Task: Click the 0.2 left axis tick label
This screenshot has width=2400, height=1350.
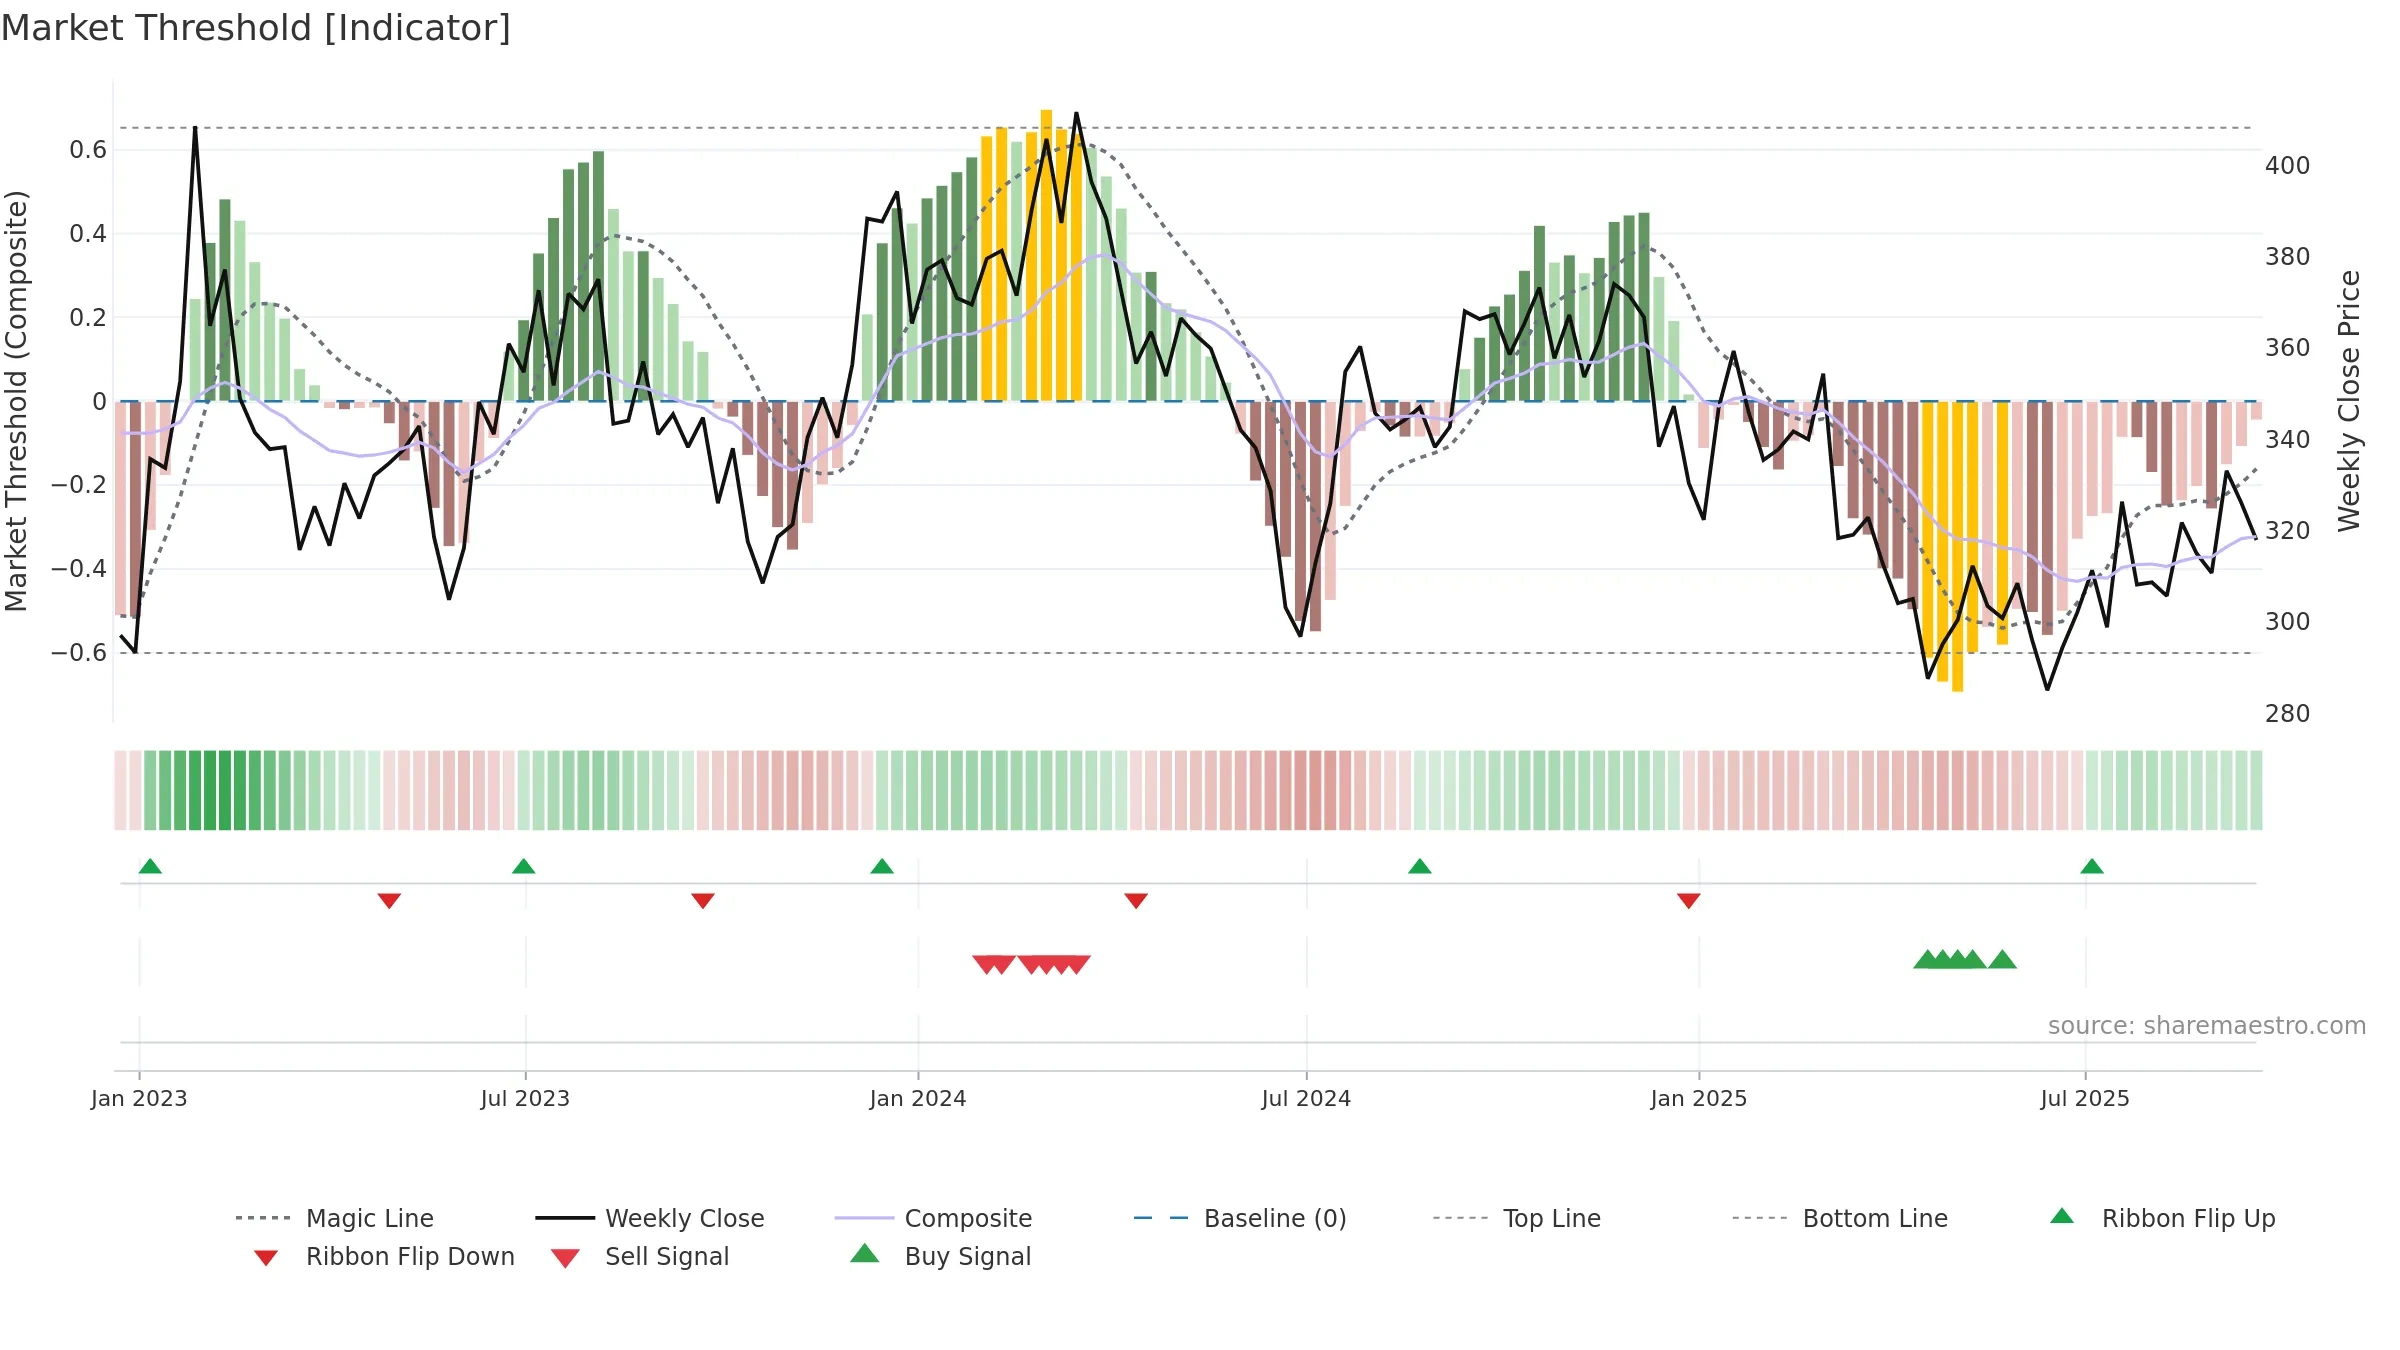Action: click(x=88, y=318)
